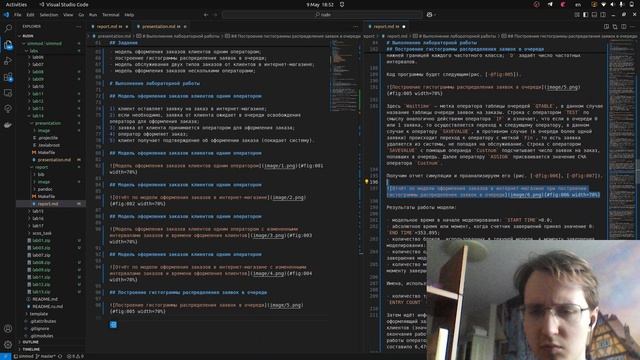Expand the lab06 folder
Viewport: 640px width, 360px height.
pos(38,58)
